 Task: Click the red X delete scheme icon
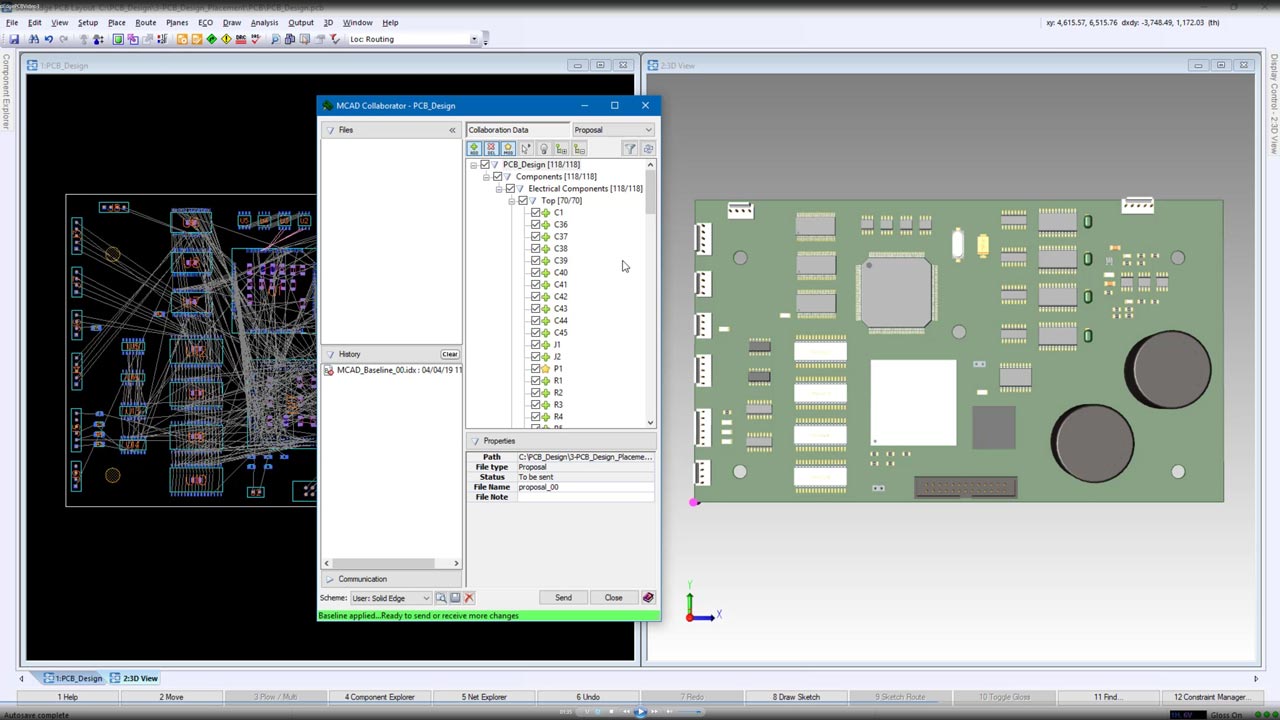[x=469, y=598]
